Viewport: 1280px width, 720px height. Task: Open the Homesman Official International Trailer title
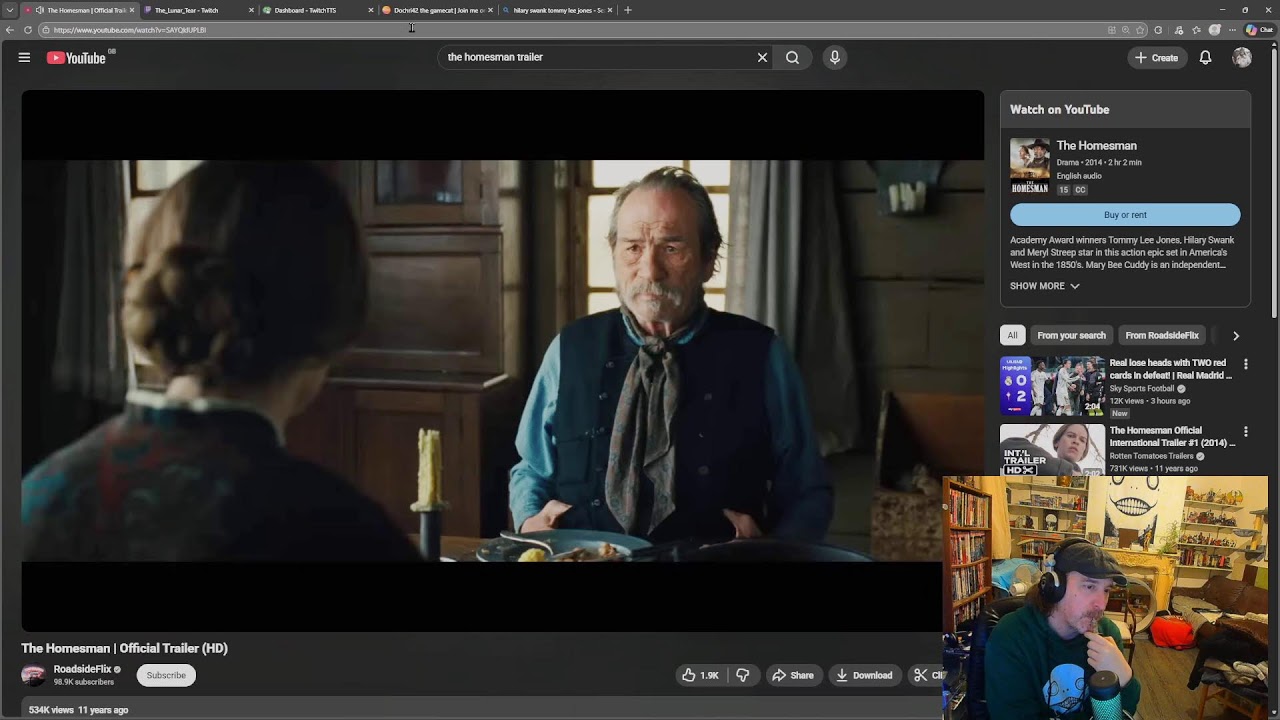pyautogui.click(x=1172, y=437)
